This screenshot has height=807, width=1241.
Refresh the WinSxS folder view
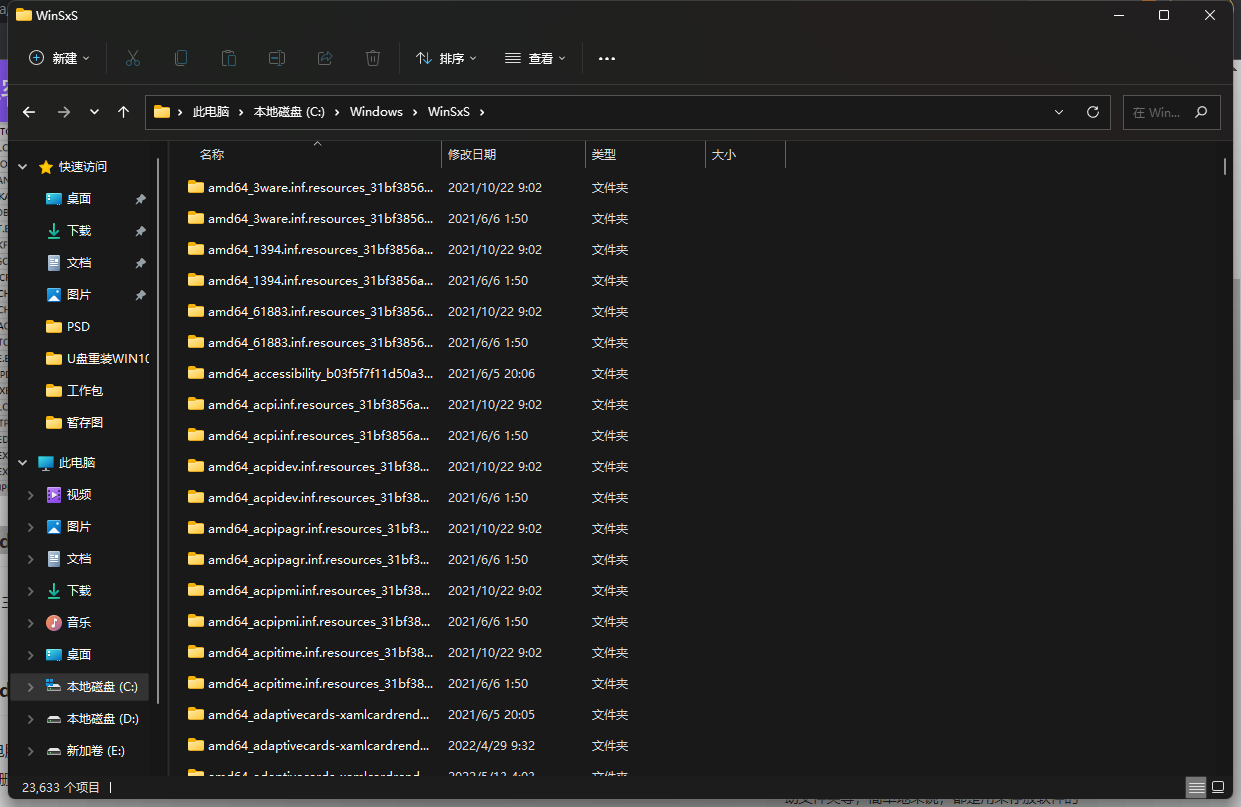pos(1093,112)
